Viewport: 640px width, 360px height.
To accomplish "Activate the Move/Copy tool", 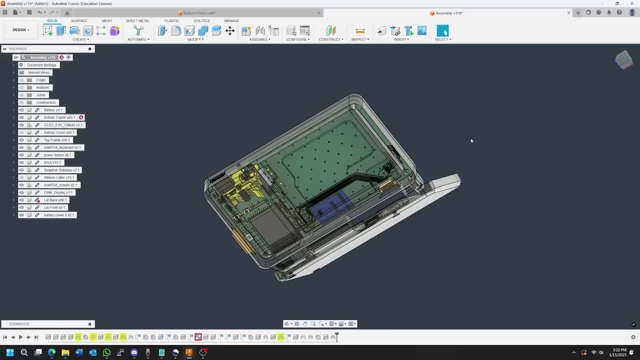I will click(230, 31).
